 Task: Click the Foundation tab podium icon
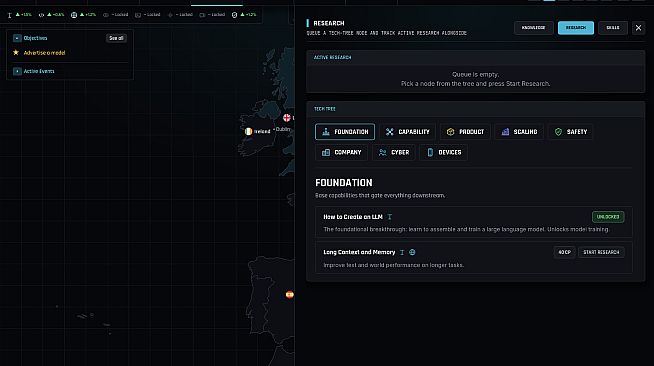coord(326,132)
